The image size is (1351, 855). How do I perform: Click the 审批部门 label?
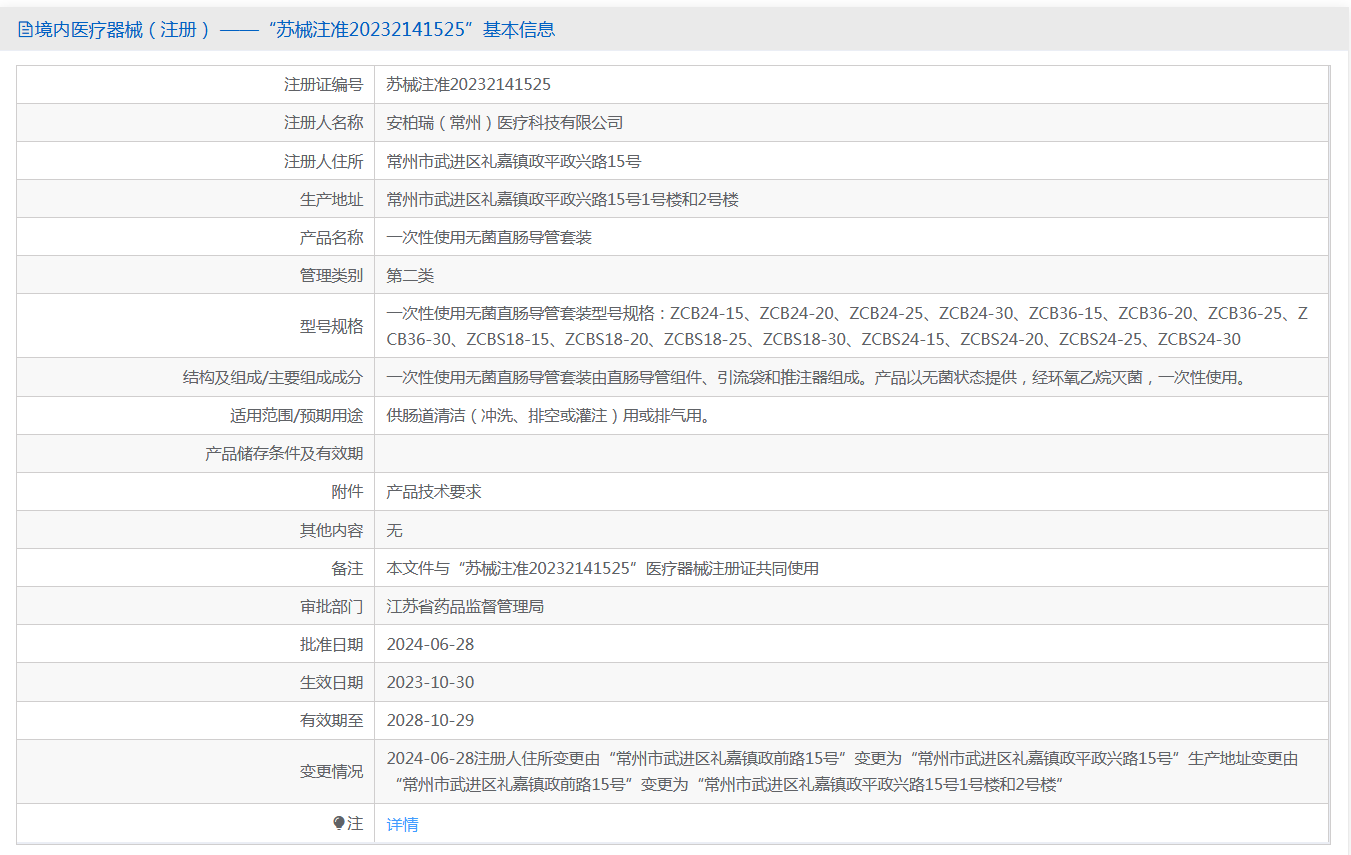[x=331, y=606]
